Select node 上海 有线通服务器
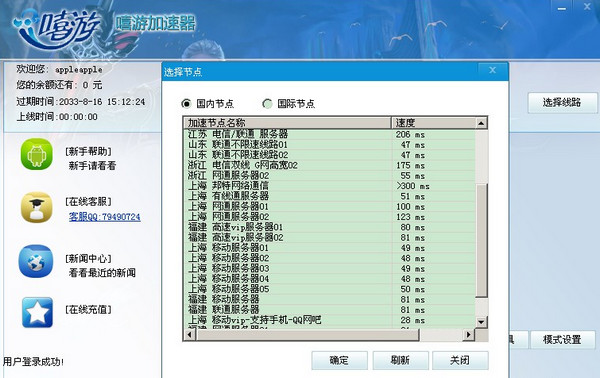The width and height of the screenshot is (600, 378). point(330,196)
